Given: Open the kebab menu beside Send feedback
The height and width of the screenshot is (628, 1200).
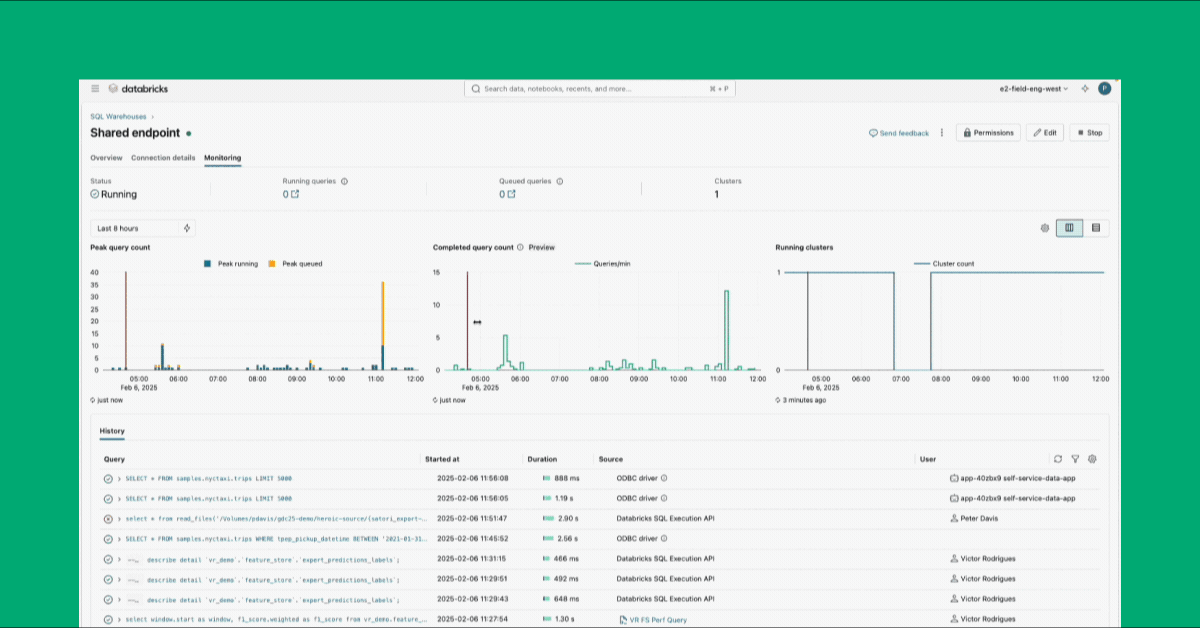Looking at the screenshot, I should click(941, 133).
